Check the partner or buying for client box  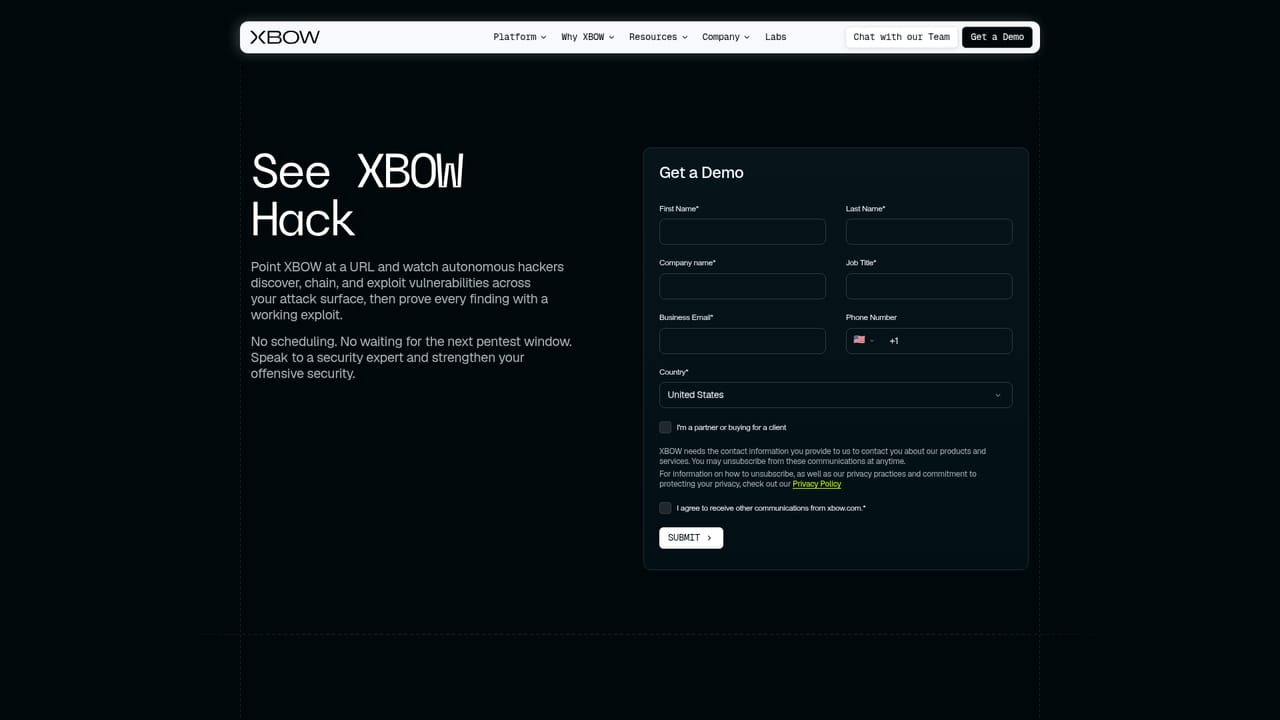click(665, 427)
